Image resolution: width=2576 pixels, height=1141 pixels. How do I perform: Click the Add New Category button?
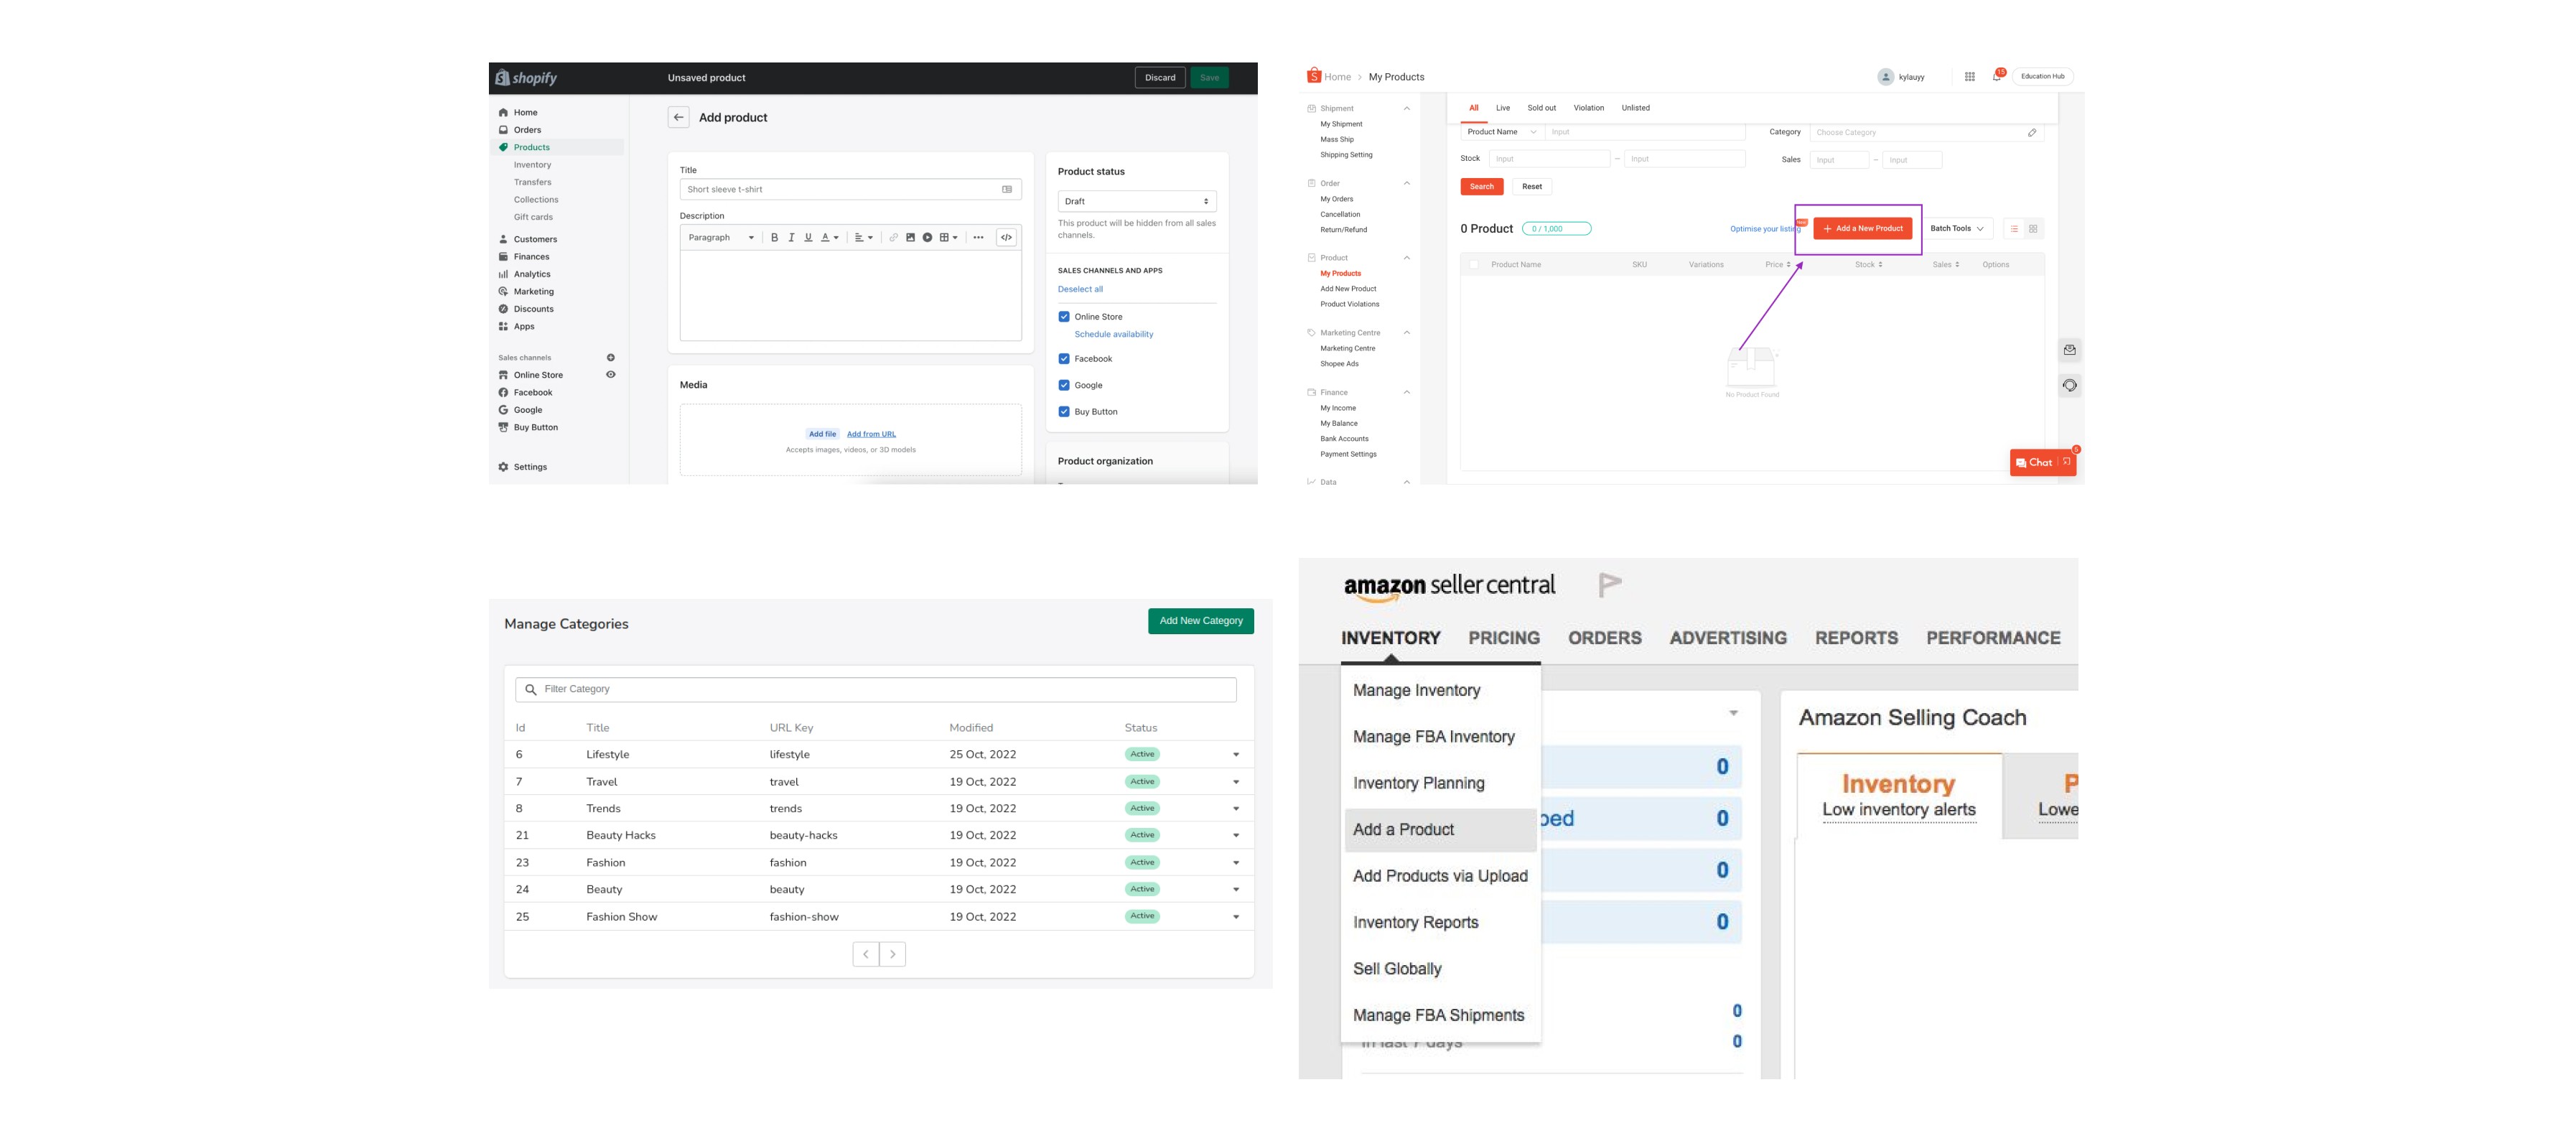click(1200, 621)
